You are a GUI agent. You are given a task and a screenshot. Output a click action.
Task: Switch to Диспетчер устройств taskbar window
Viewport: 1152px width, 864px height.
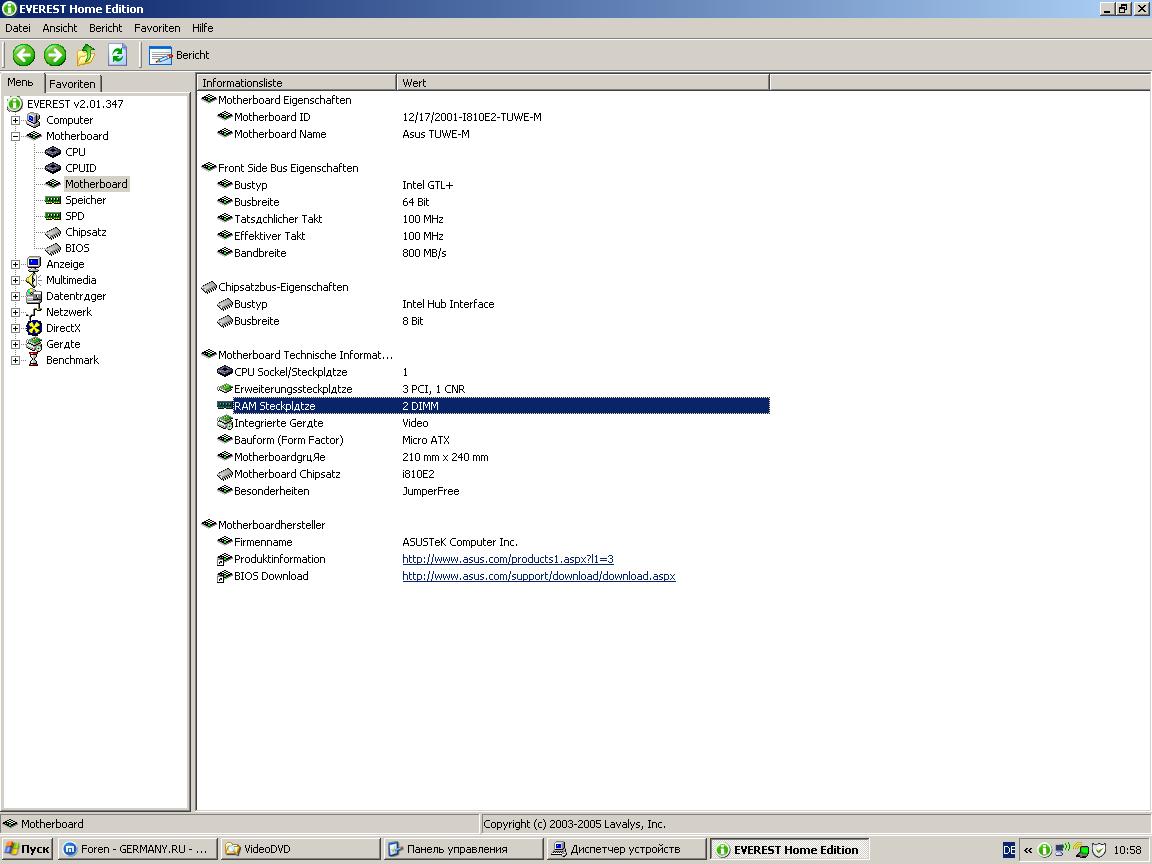click(x=627, y=849)
